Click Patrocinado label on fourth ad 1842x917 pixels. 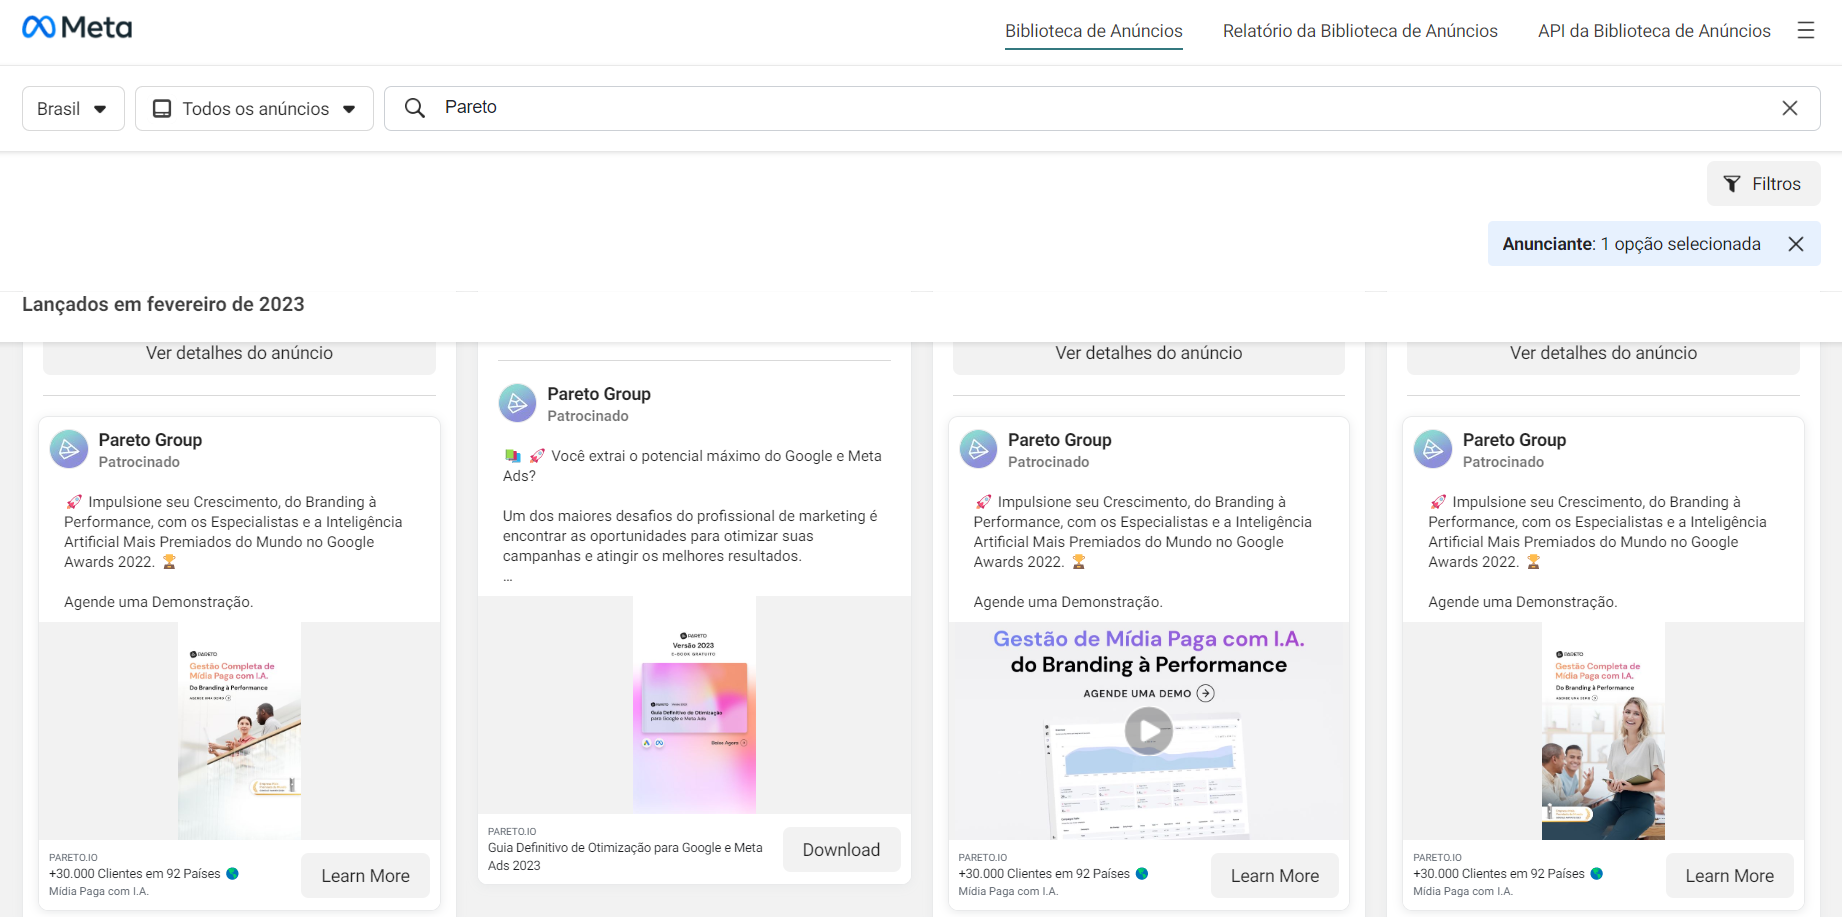point(1503,462)
